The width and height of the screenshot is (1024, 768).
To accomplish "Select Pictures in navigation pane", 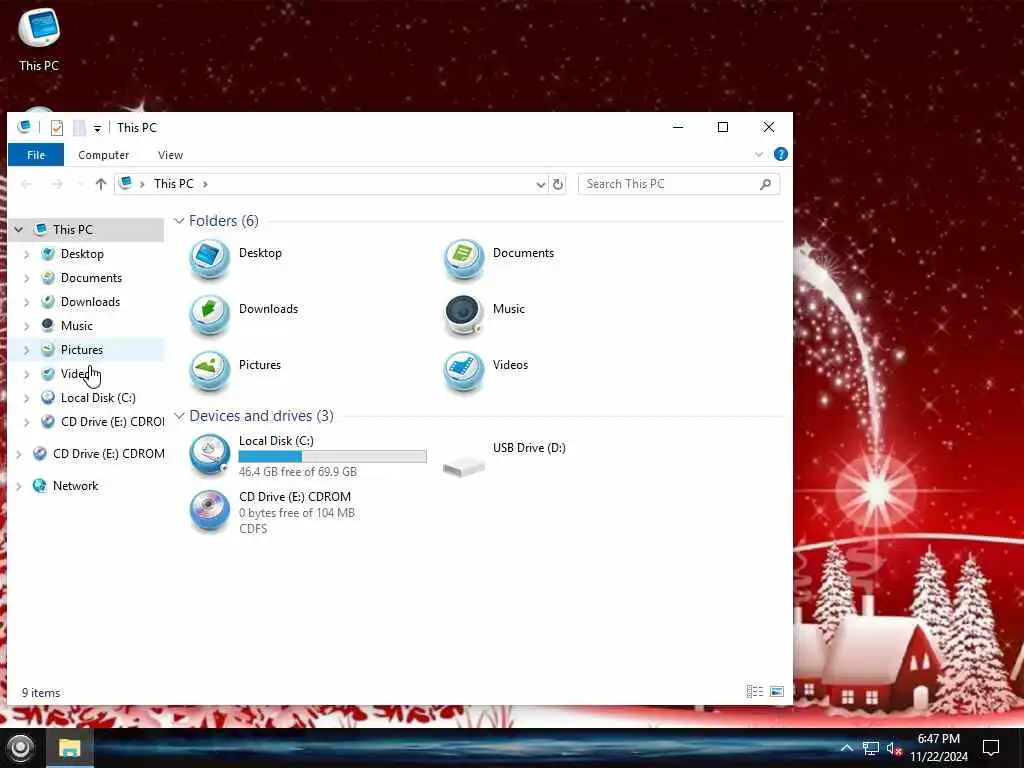I will (x=82, y=350).
